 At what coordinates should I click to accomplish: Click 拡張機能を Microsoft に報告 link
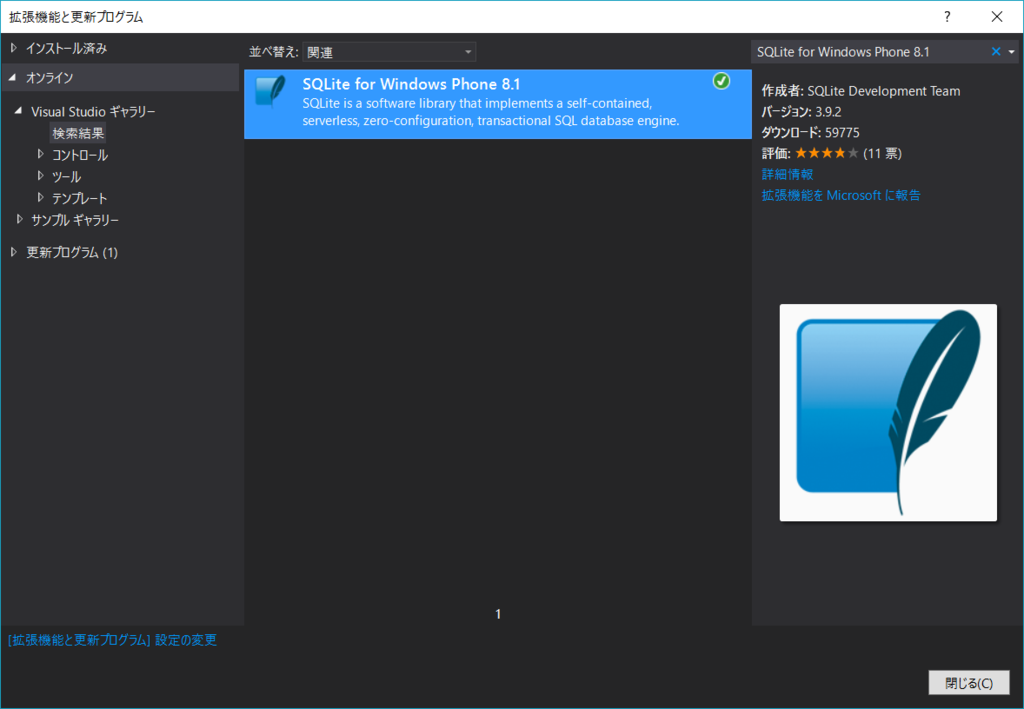click(x=841, y=195)
